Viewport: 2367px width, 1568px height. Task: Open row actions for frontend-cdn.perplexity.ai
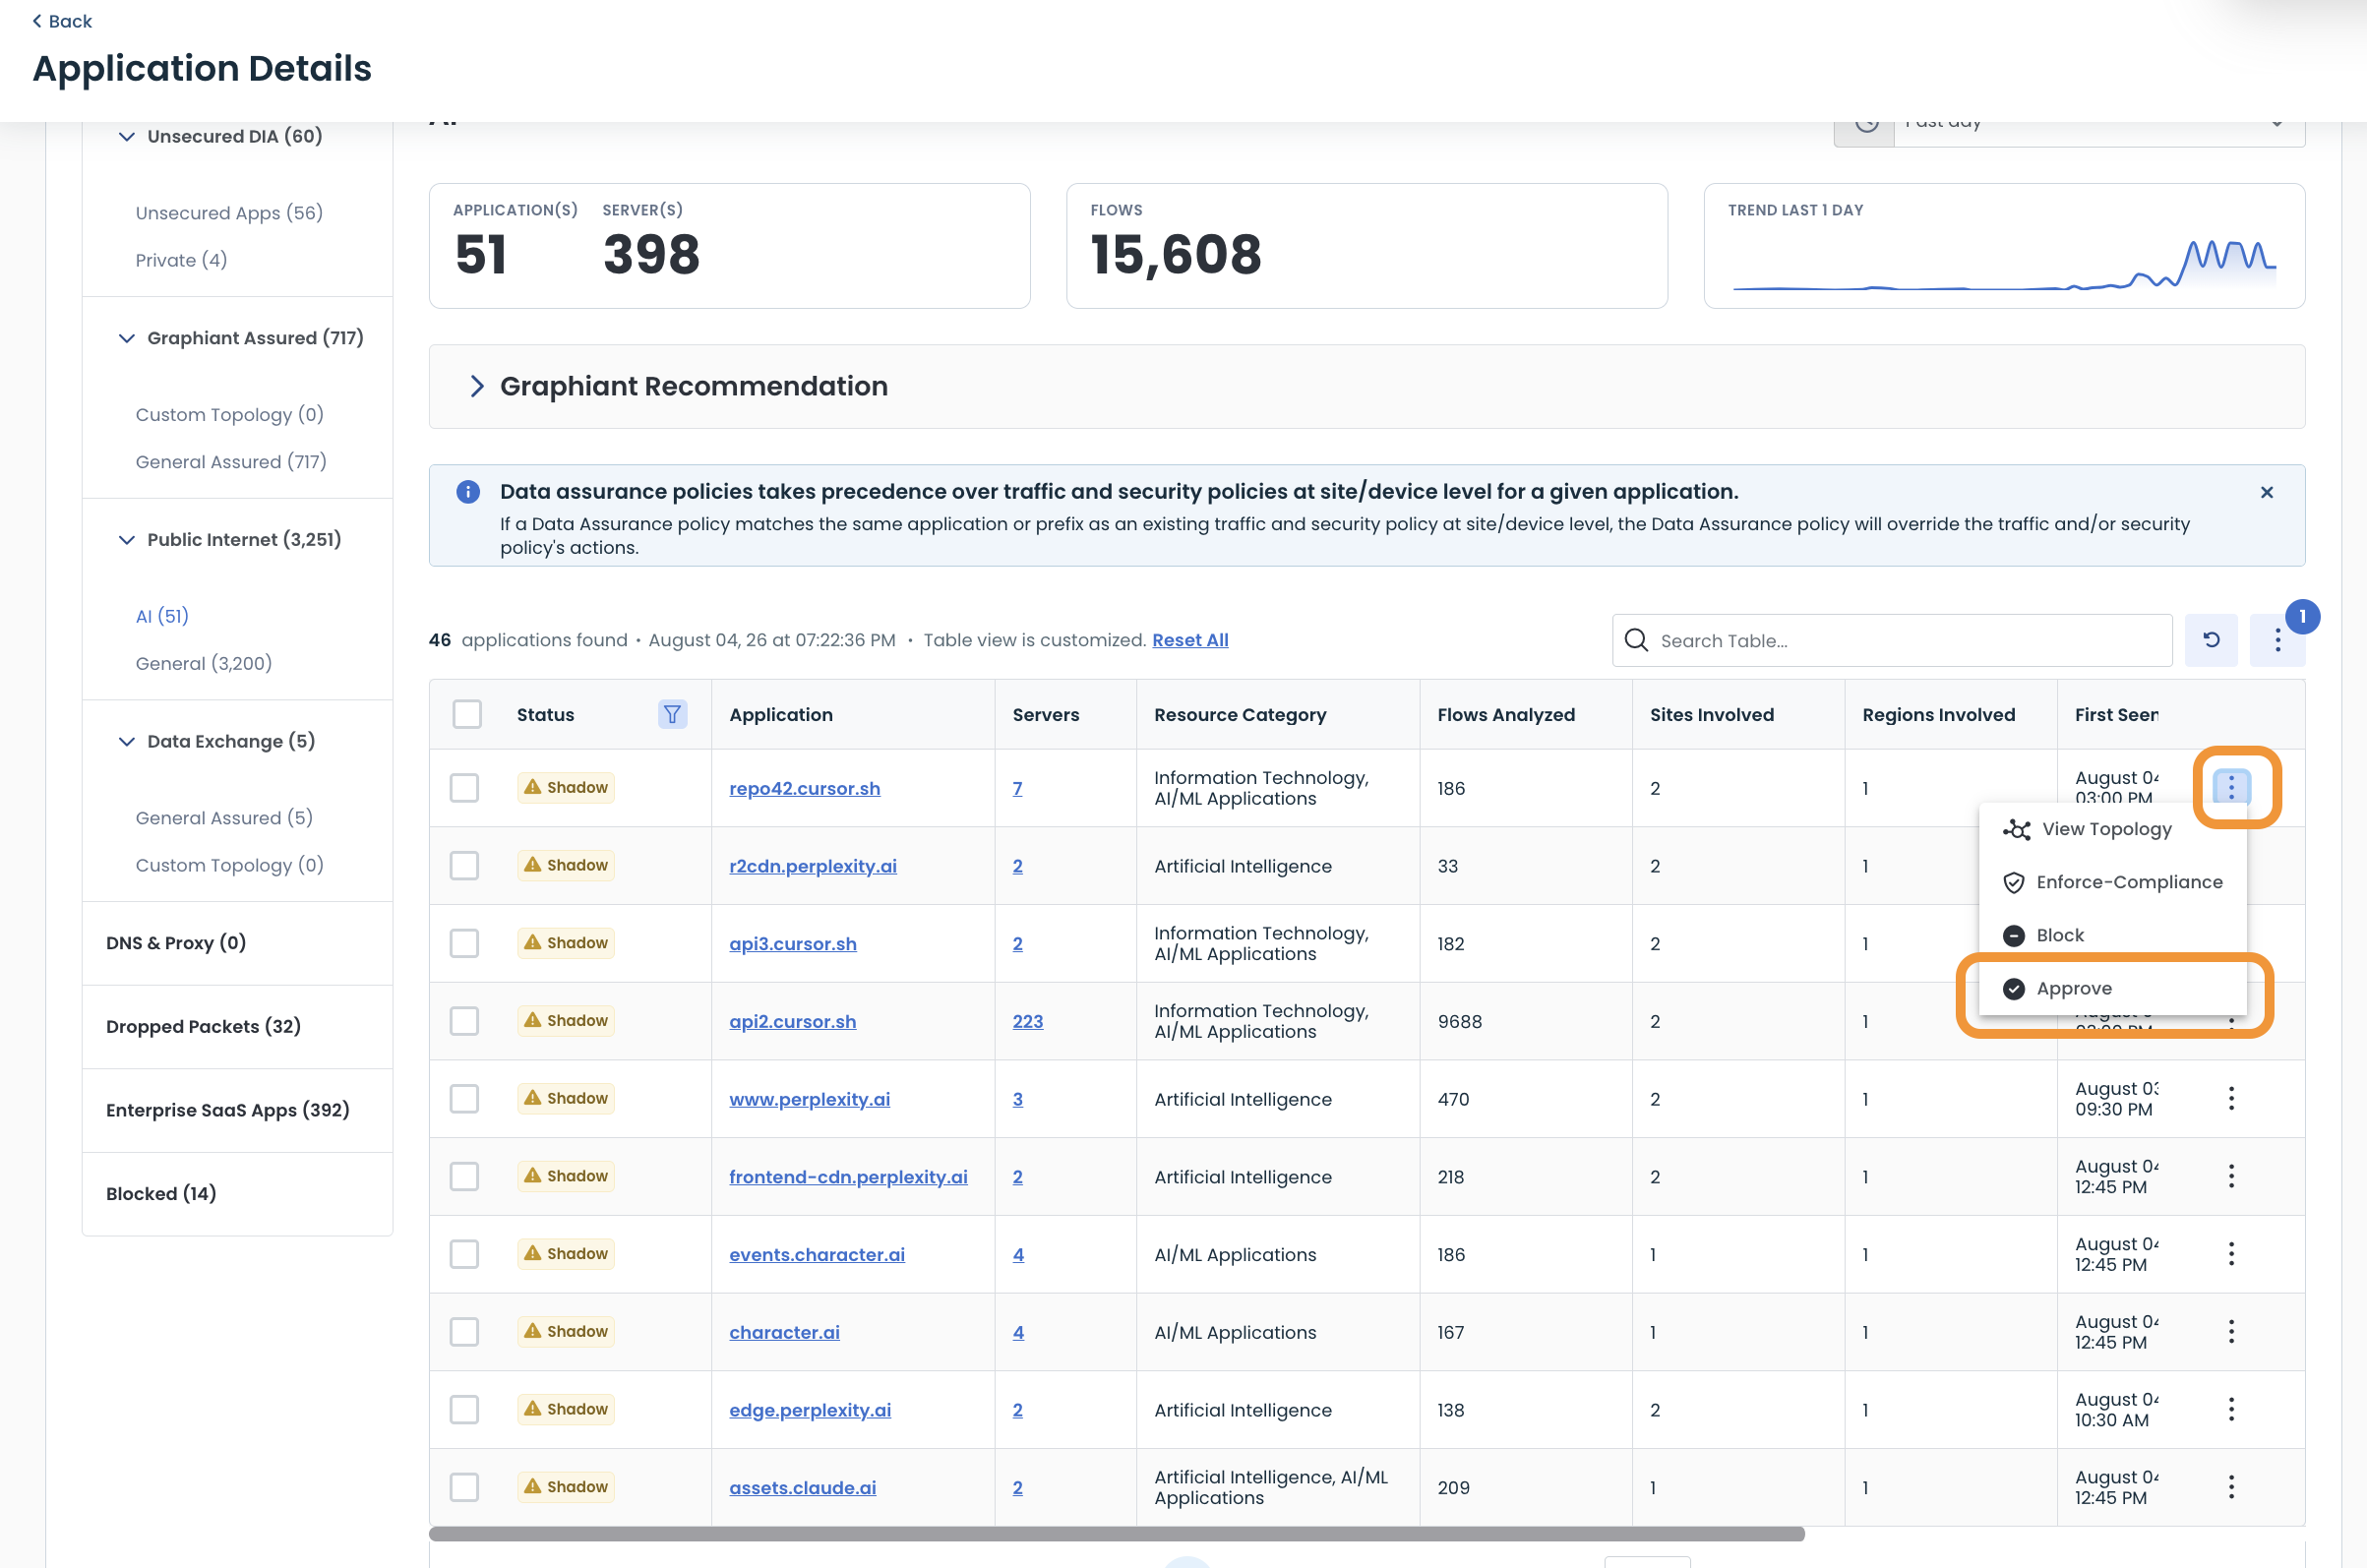click(2231, 1176)
